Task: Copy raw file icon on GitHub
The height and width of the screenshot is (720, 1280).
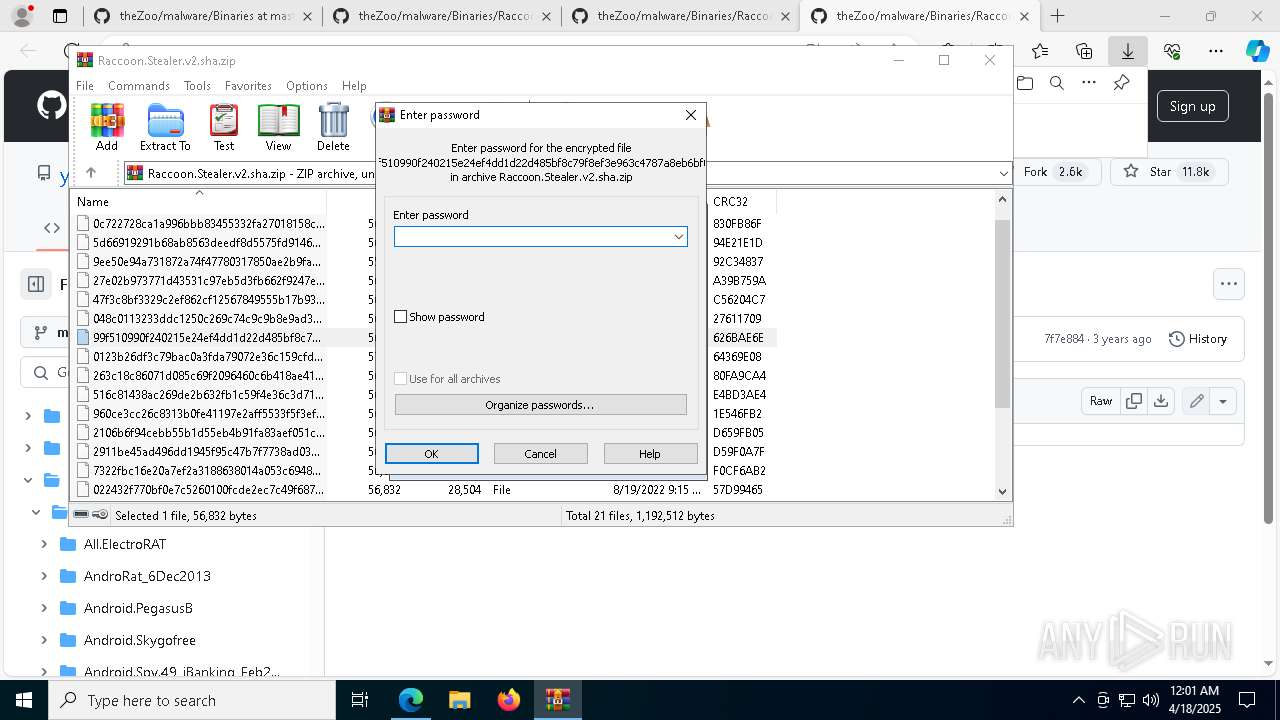Action: (1134, 401)
